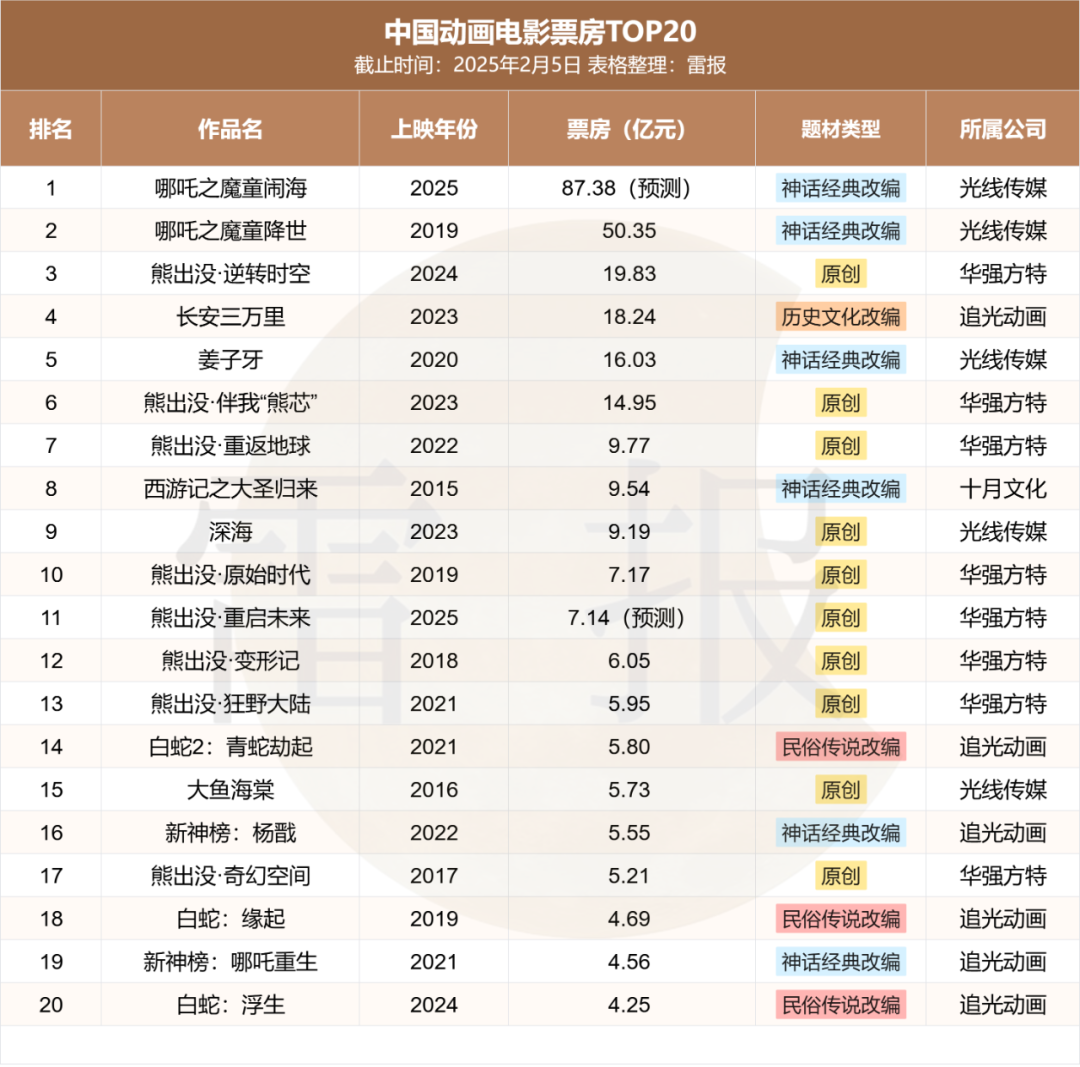This screenshot has width=1080, height=1067.
Task: Select the cell 白蛇2:青蛇劫起
Action: 230,747
